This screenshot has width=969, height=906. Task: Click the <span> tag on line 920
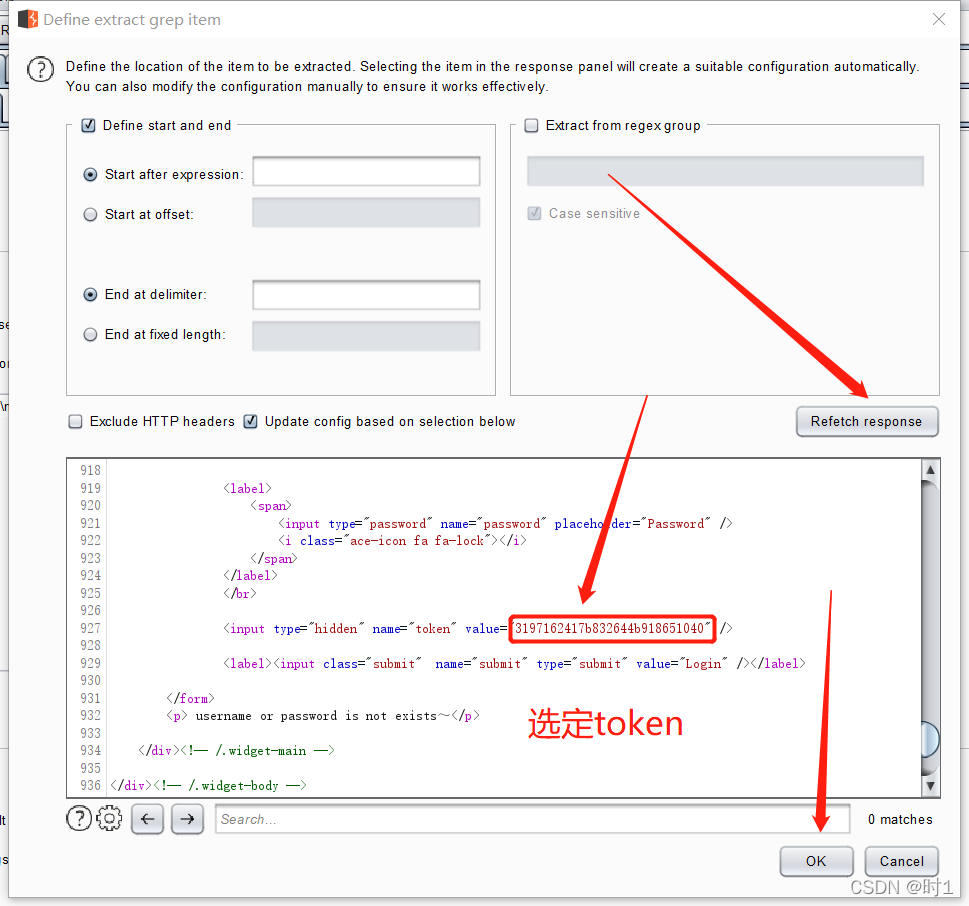click(271, 506)
